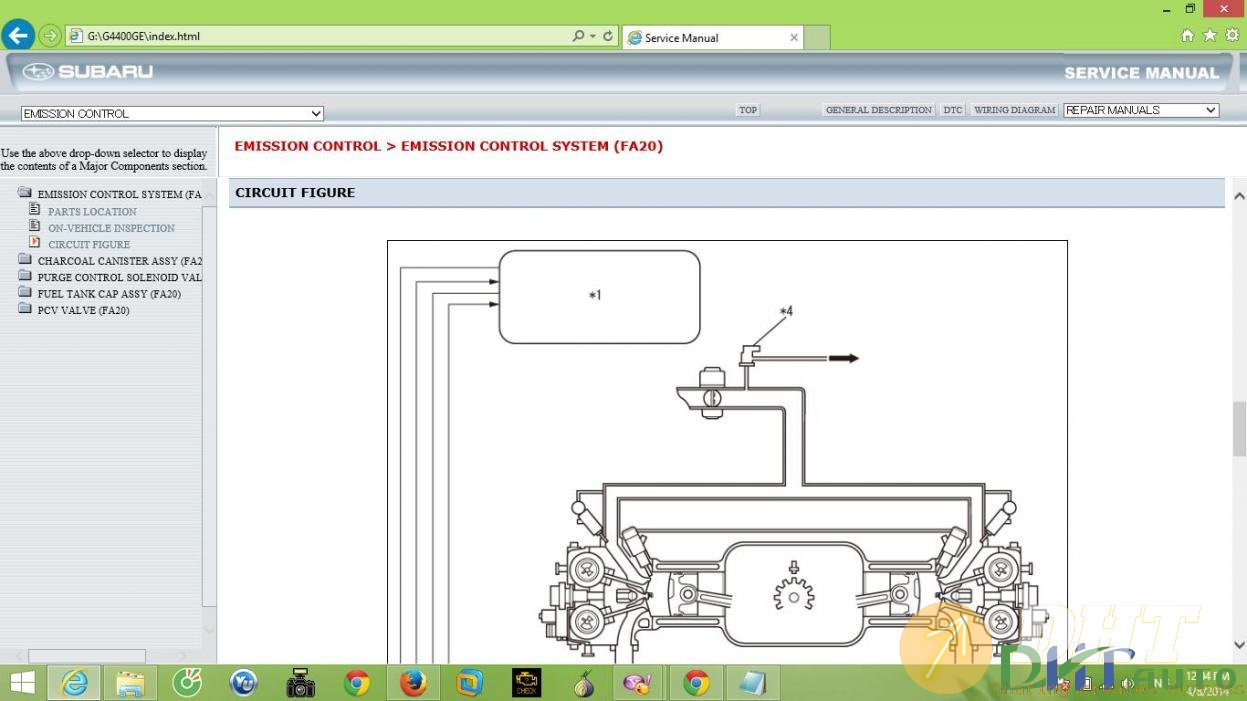Screen dimensions: 1247x701
Task: Open the camera app on taskbar
Action: 300,684
